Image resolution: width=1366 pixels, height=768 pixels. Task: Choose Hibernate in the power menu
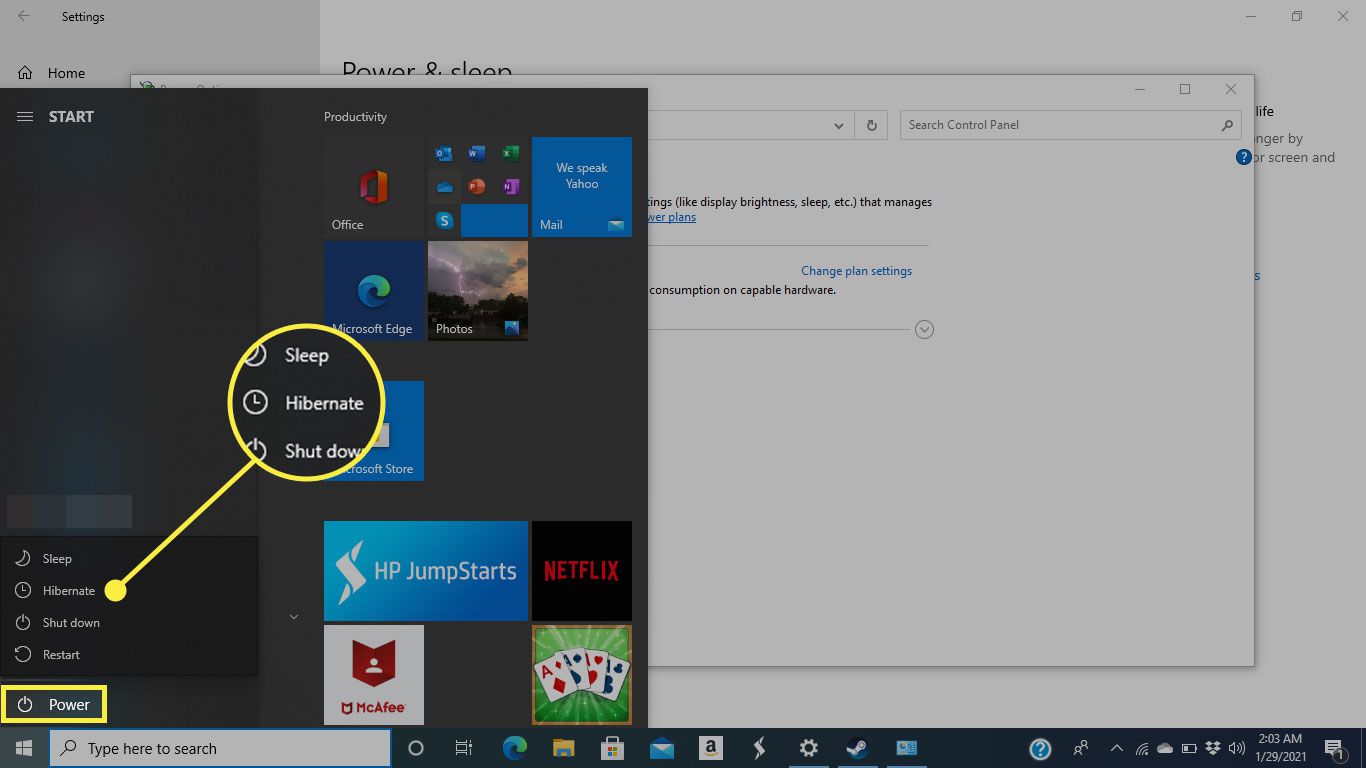click(x=129, y=591)
